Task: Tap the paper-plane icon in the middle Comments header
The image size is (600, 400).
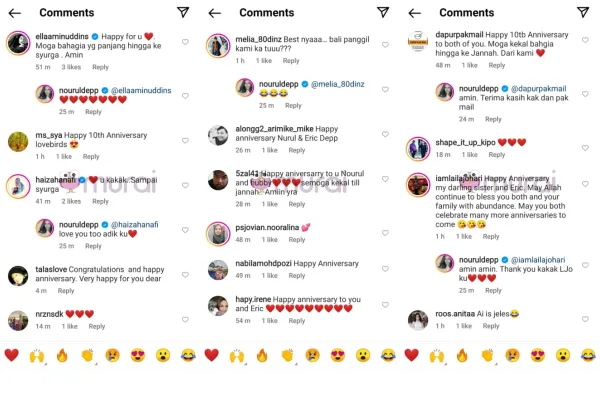Action: pos(383,12)
